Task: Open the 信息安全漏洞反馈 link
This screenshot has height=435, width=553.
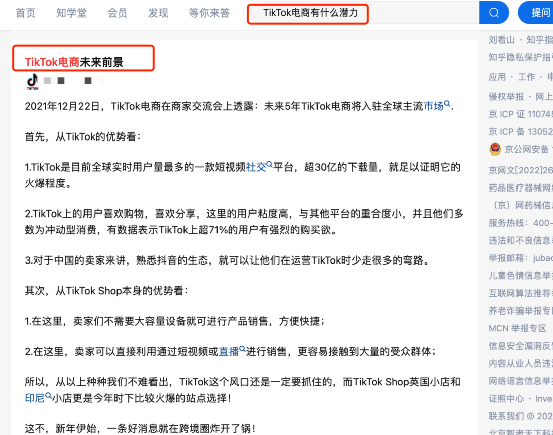Action: [521, 346]
